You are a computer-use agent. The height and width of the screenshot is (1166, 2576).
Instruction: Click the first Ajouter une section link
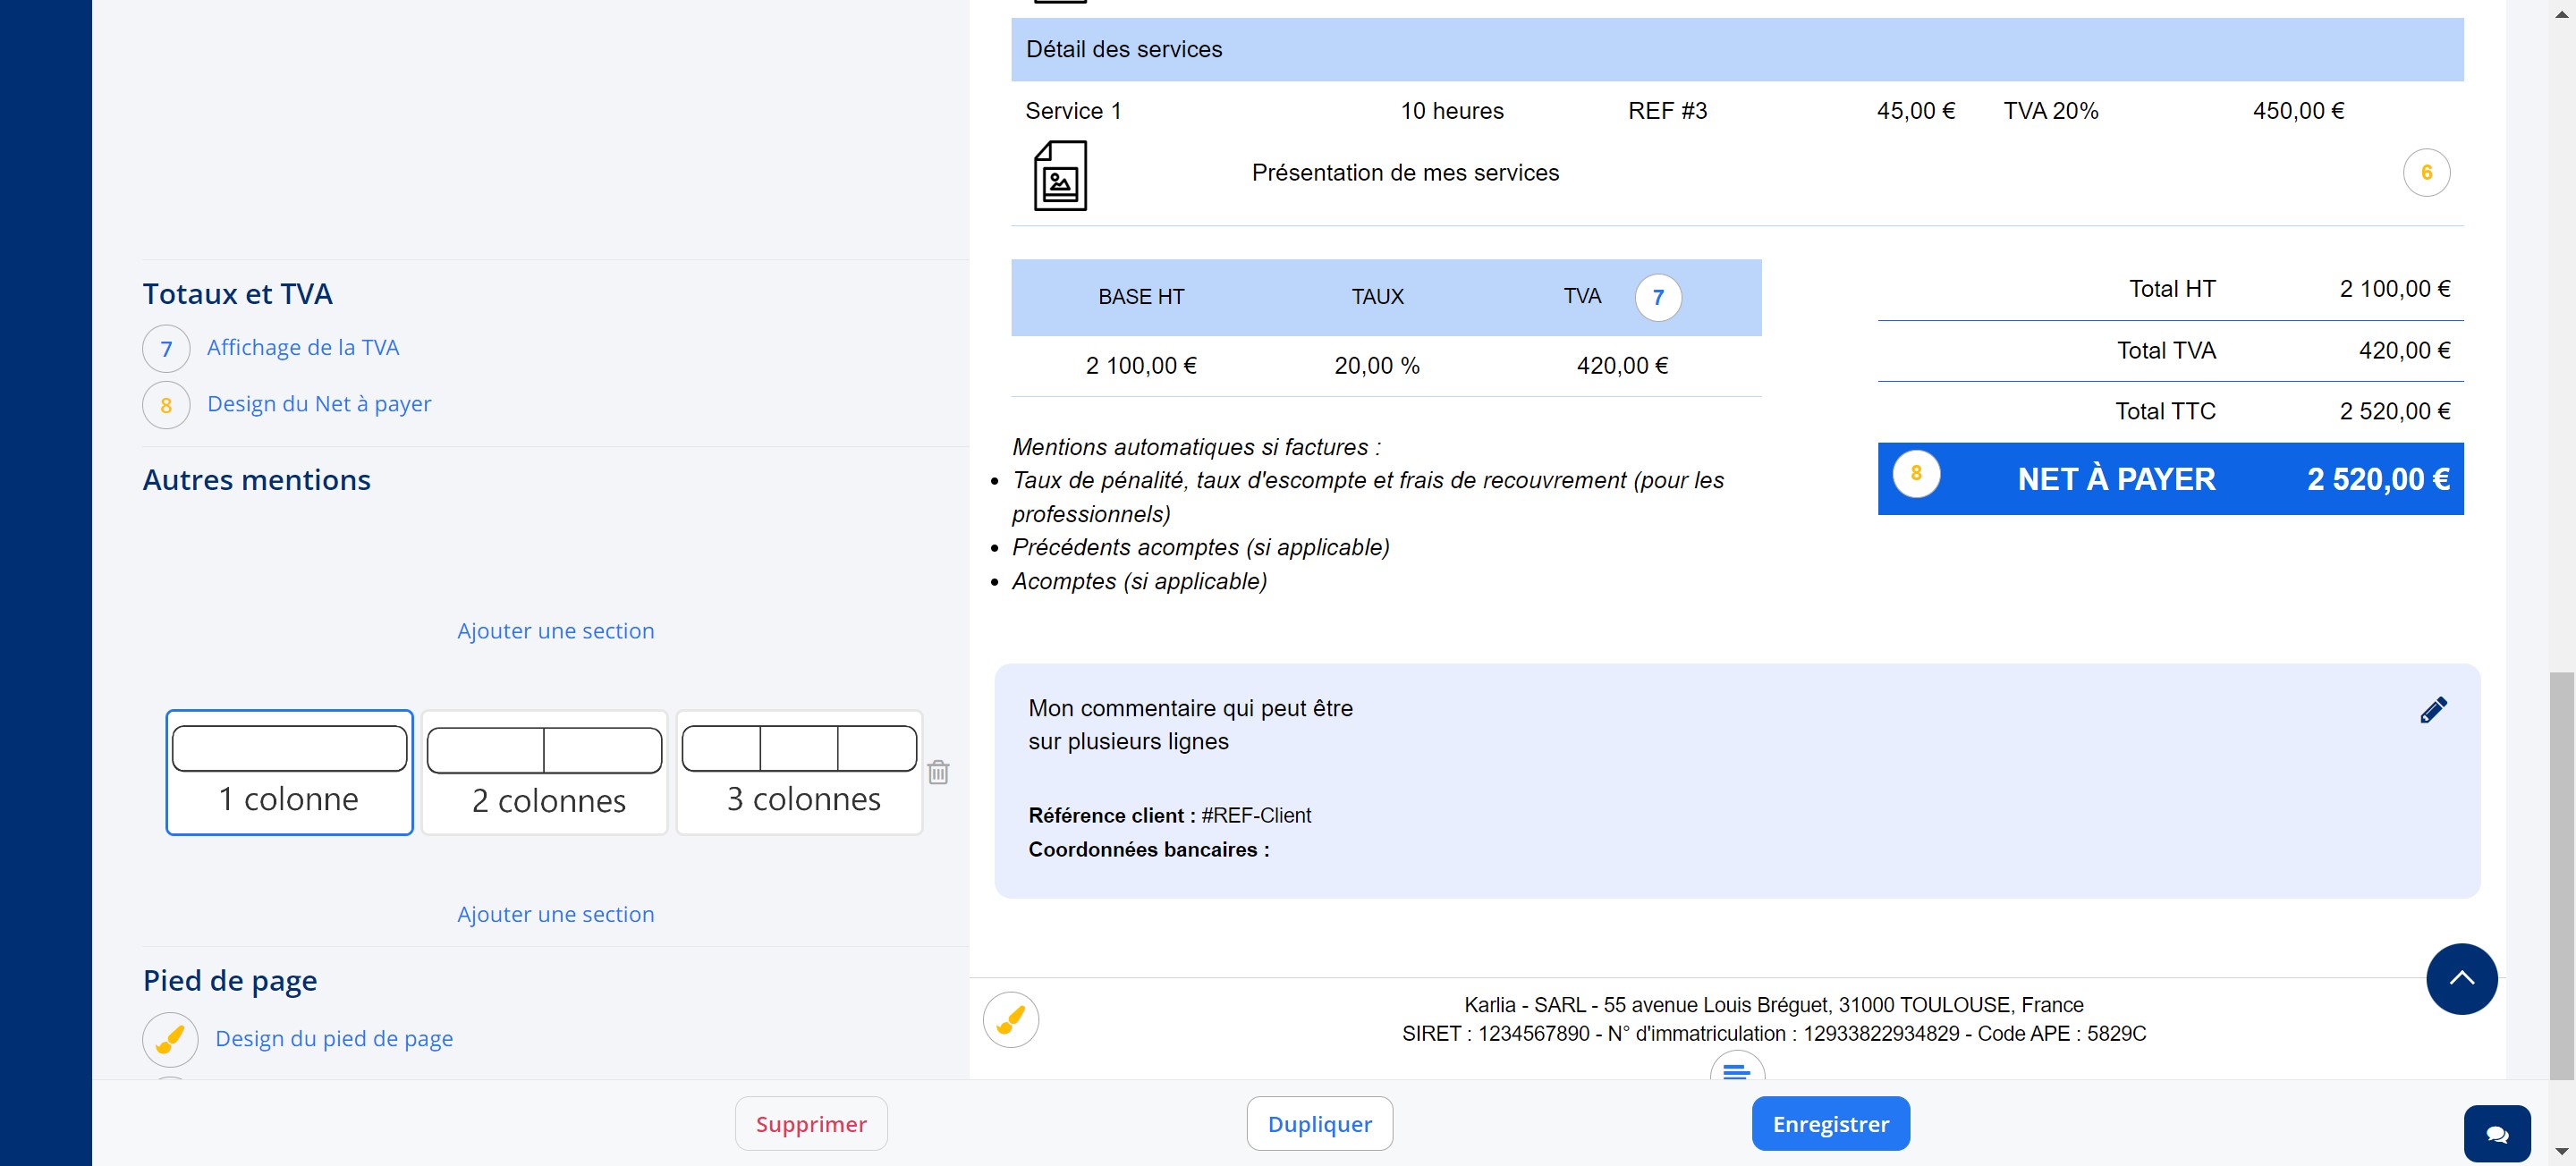click(x=555, y=631)
